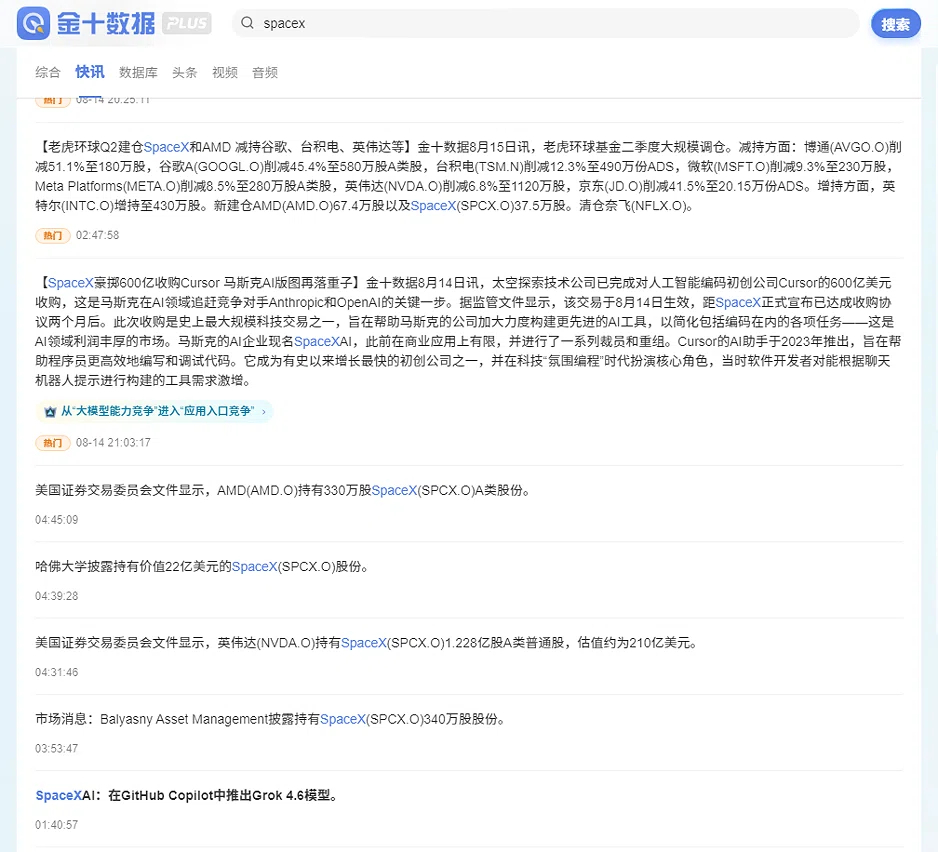Open the 视频 tab

[225, 72]
